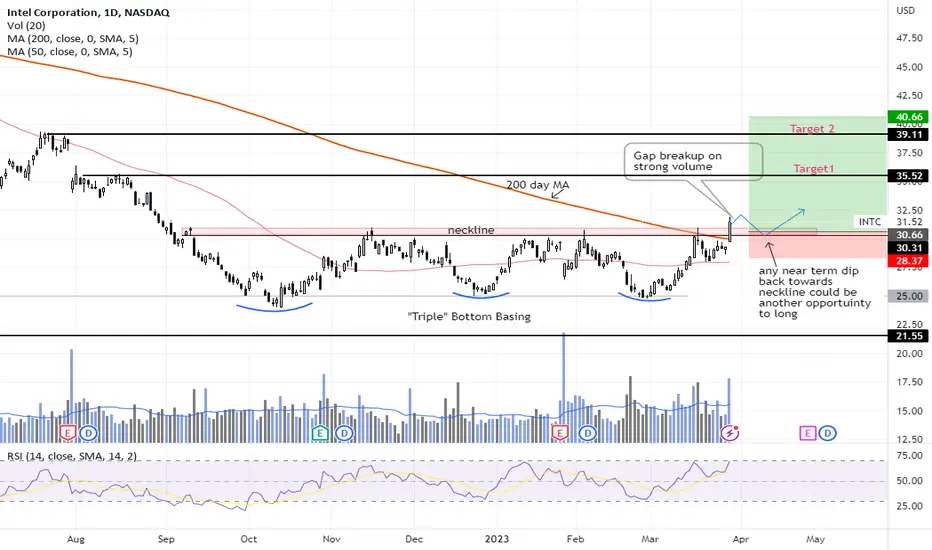Image resolution: width=932 pixels, height=550 pixels.
Task: Select the MA 200 indicator legend
Action: 73,39
